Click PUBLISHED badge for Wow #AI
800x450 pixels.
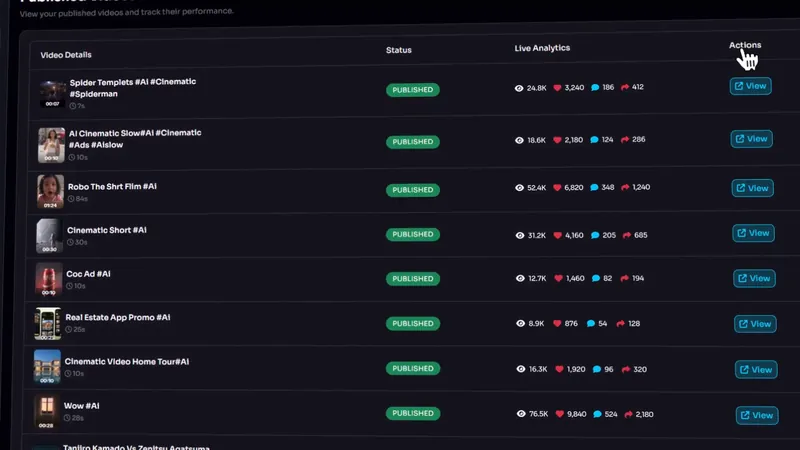coord(413,413)
